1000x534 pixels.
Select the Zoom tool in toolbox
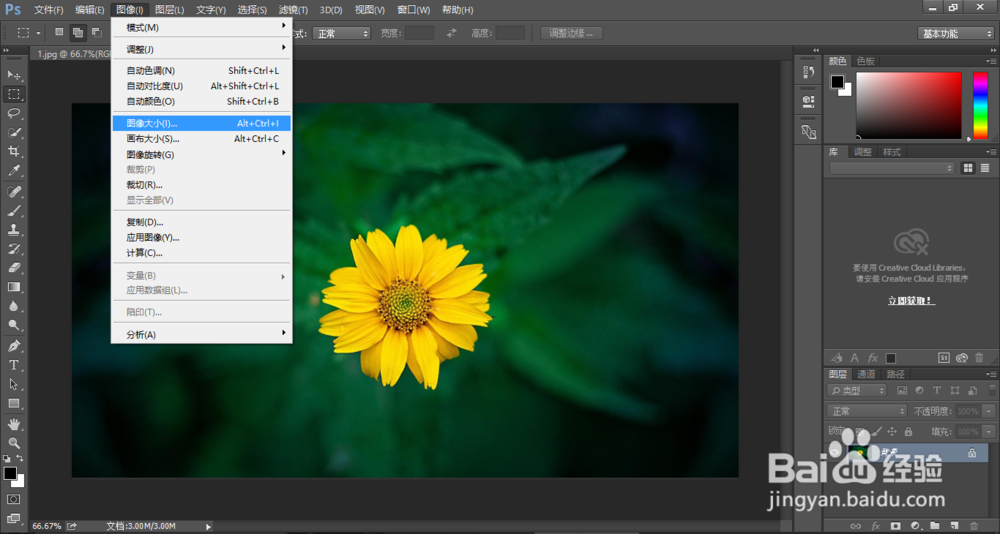coord(14,443)
